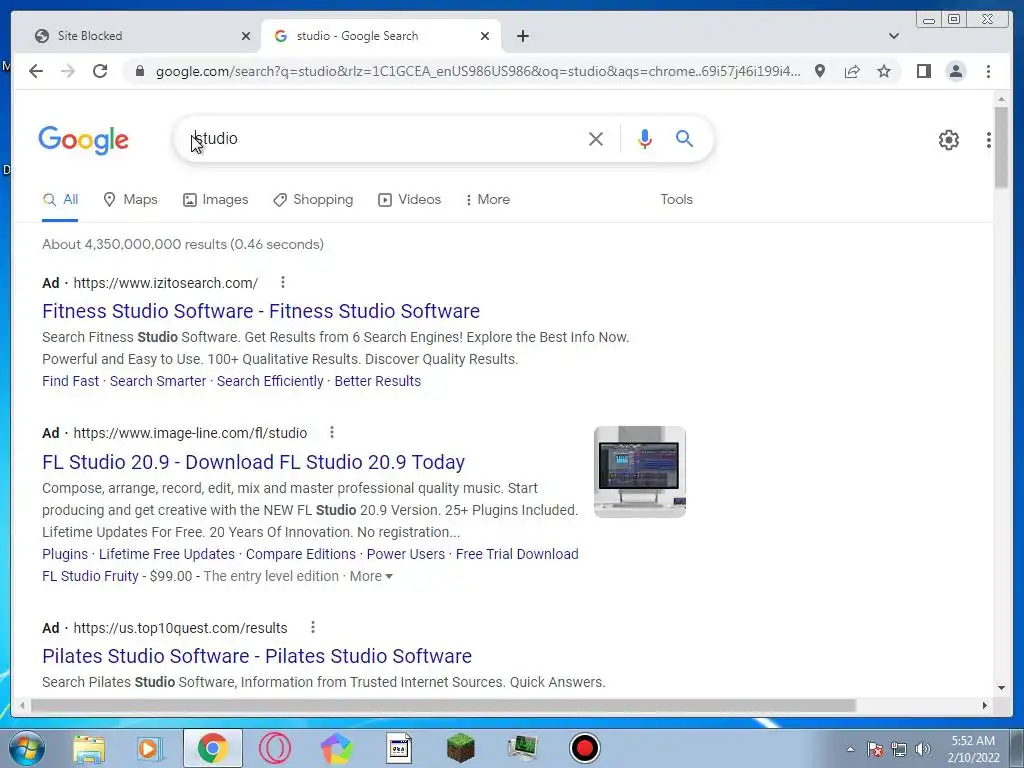The image size is (1024, 768).
Task: Click the vertical page scrollbar thumb
Action: tap(1001, 146)
